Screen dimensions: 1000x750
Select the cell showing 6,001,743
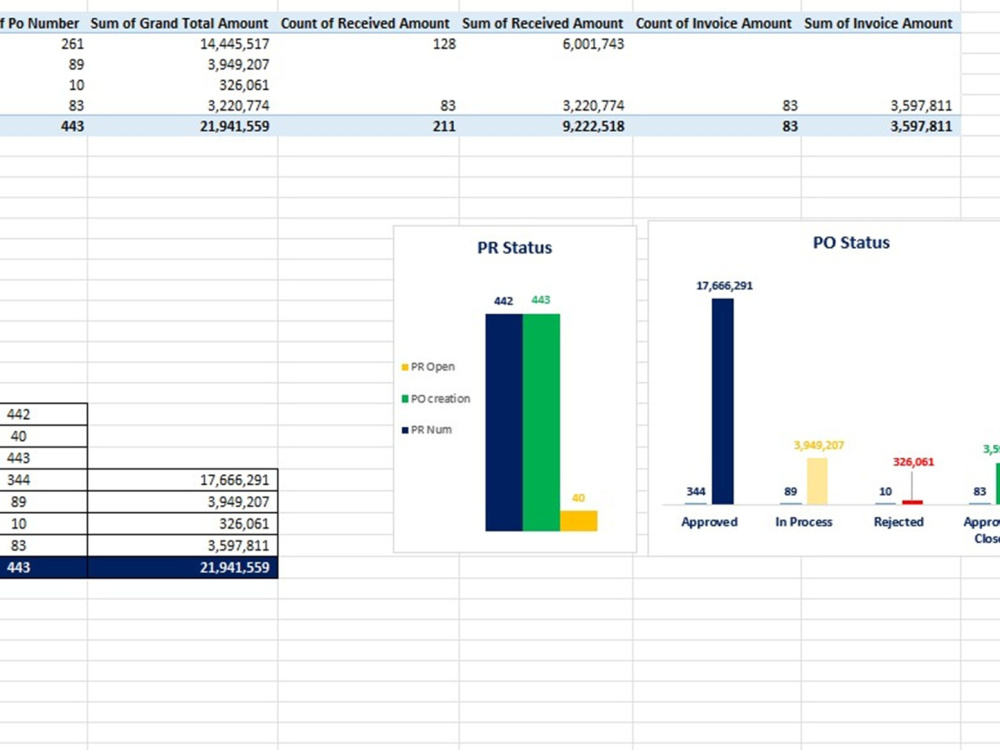click(x=546, y=44)
